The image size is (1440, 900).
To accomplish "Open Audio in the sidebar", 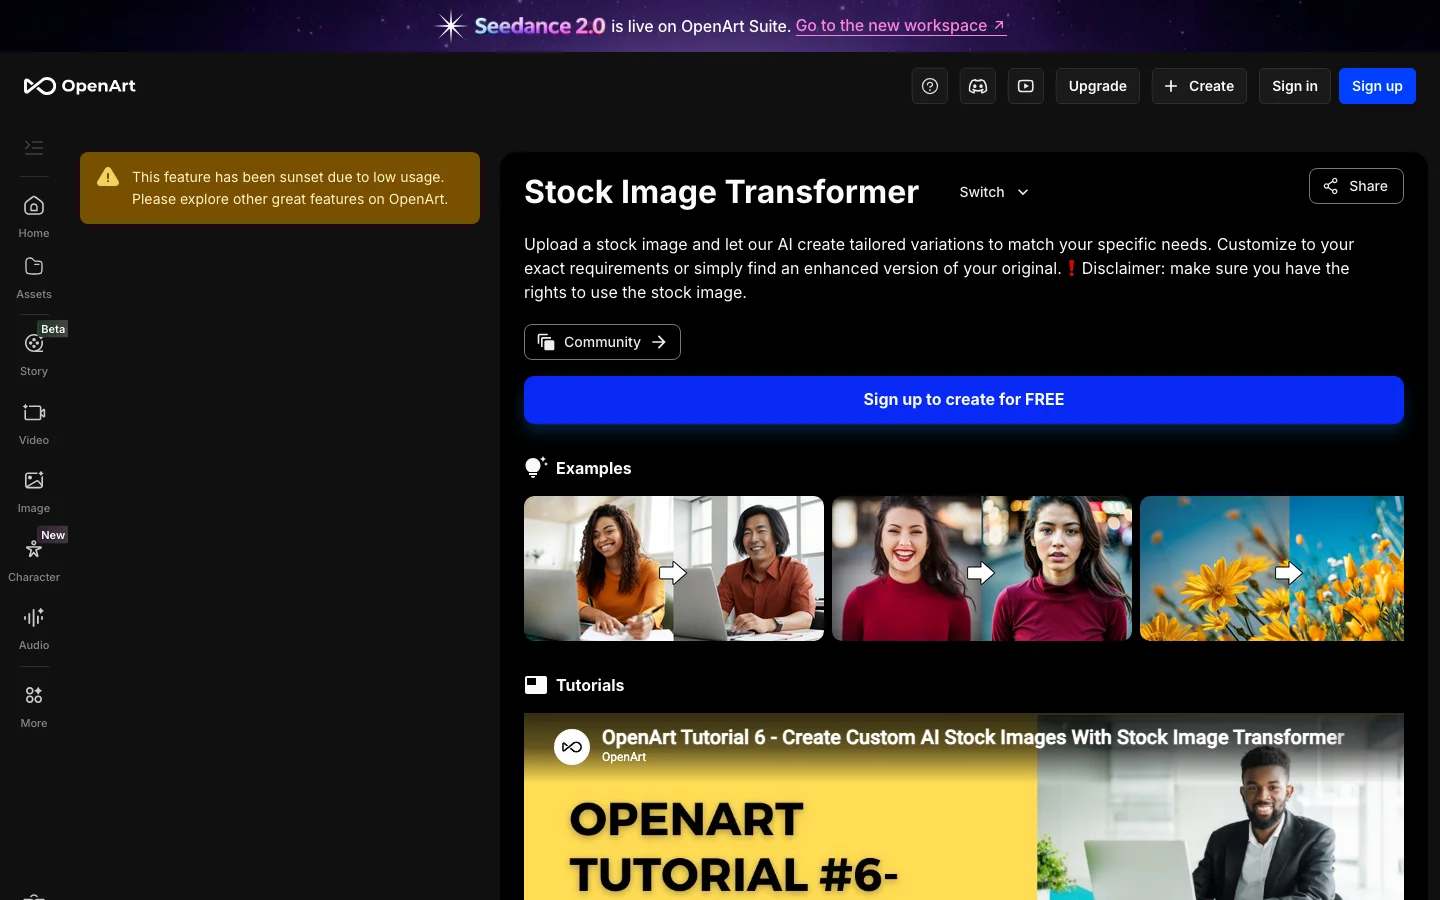I will click(34, 629).
